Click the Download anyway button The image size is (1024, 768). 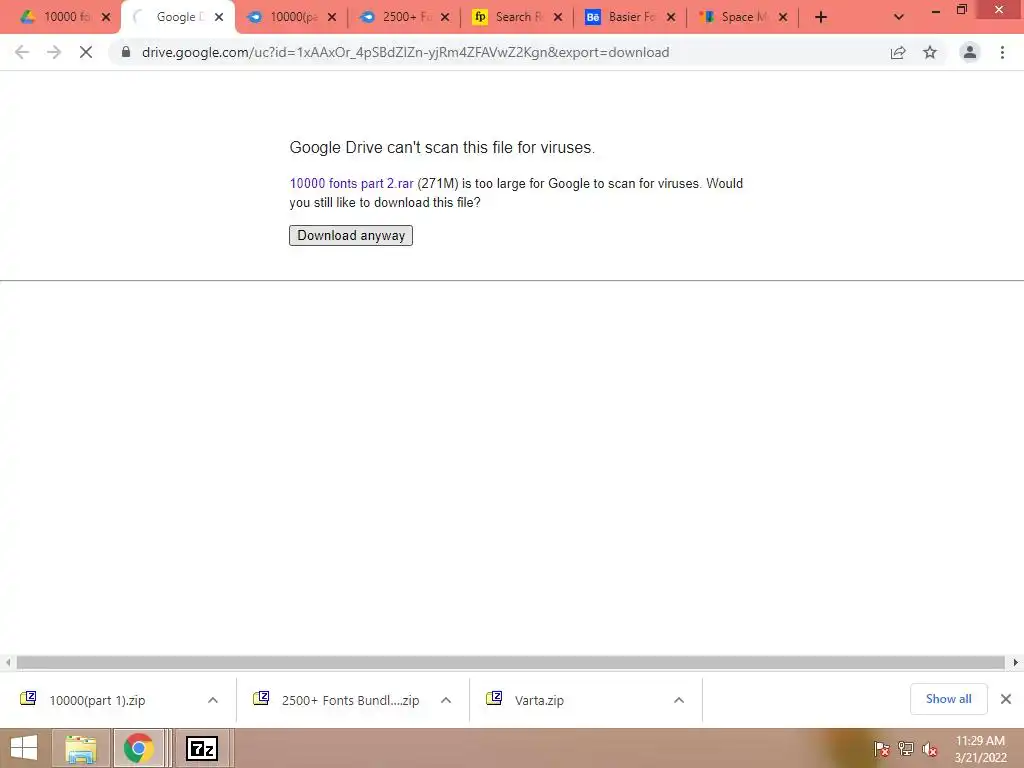coord(351,235)
